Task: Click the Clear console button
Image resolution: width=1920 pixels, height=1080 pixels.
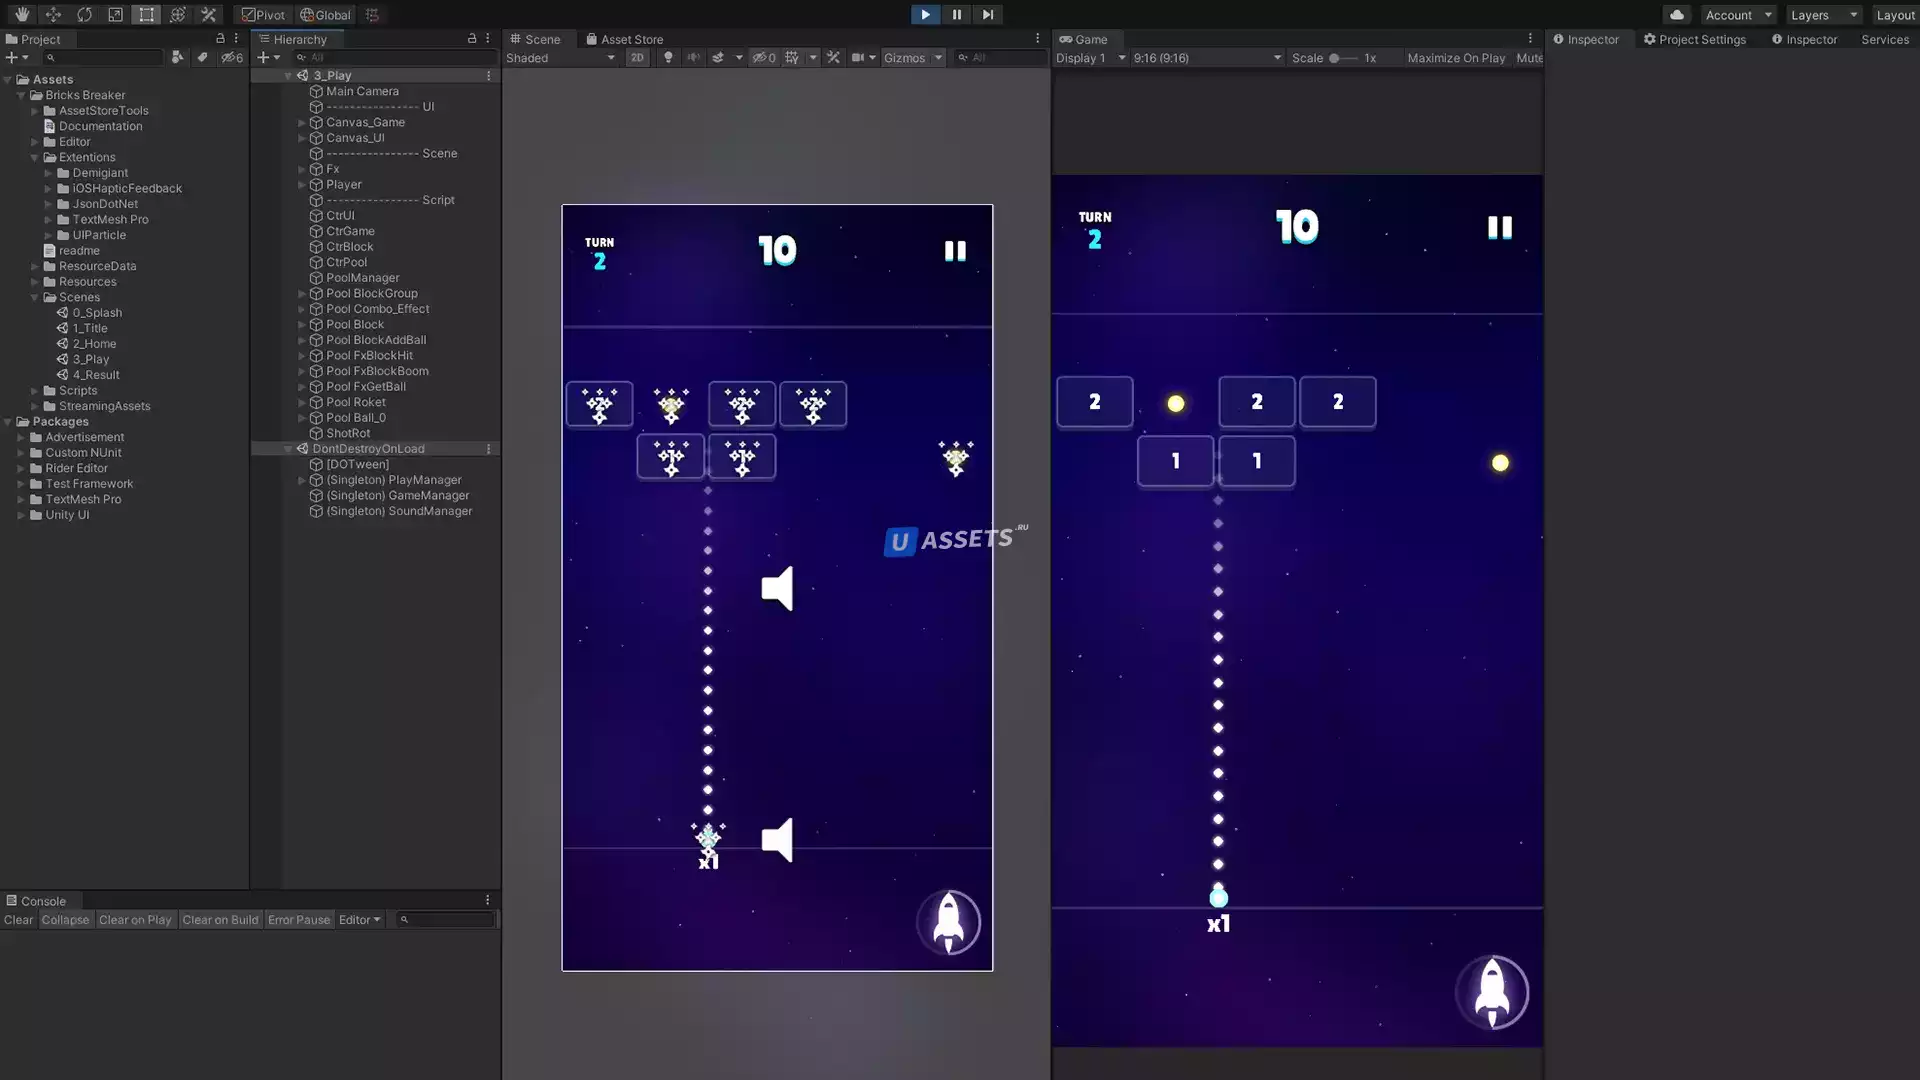Action: pyautogui.click(x=18, y=920)
